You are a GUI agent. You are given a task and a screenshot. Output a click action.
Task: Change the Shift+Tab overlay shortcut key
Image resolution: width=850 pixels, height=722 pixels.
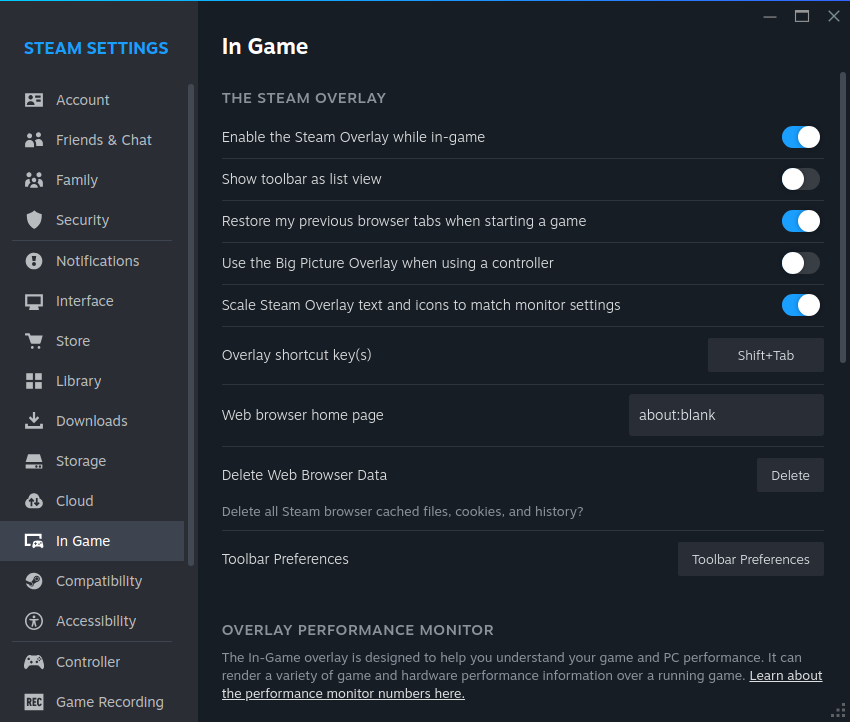pos(765,355)
